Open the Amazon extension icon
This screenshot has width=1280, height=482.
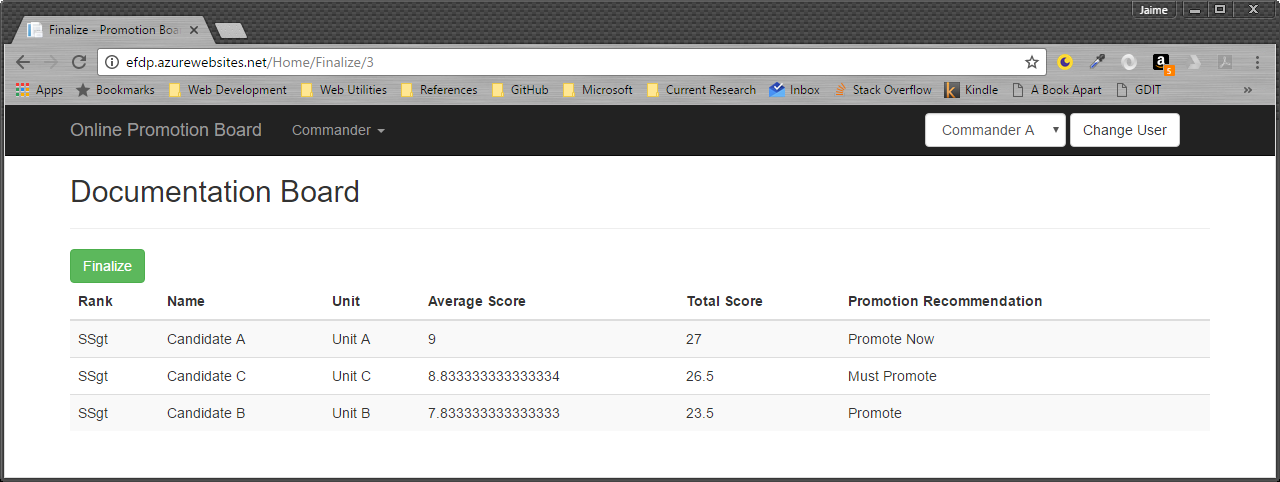(1161, 62)
